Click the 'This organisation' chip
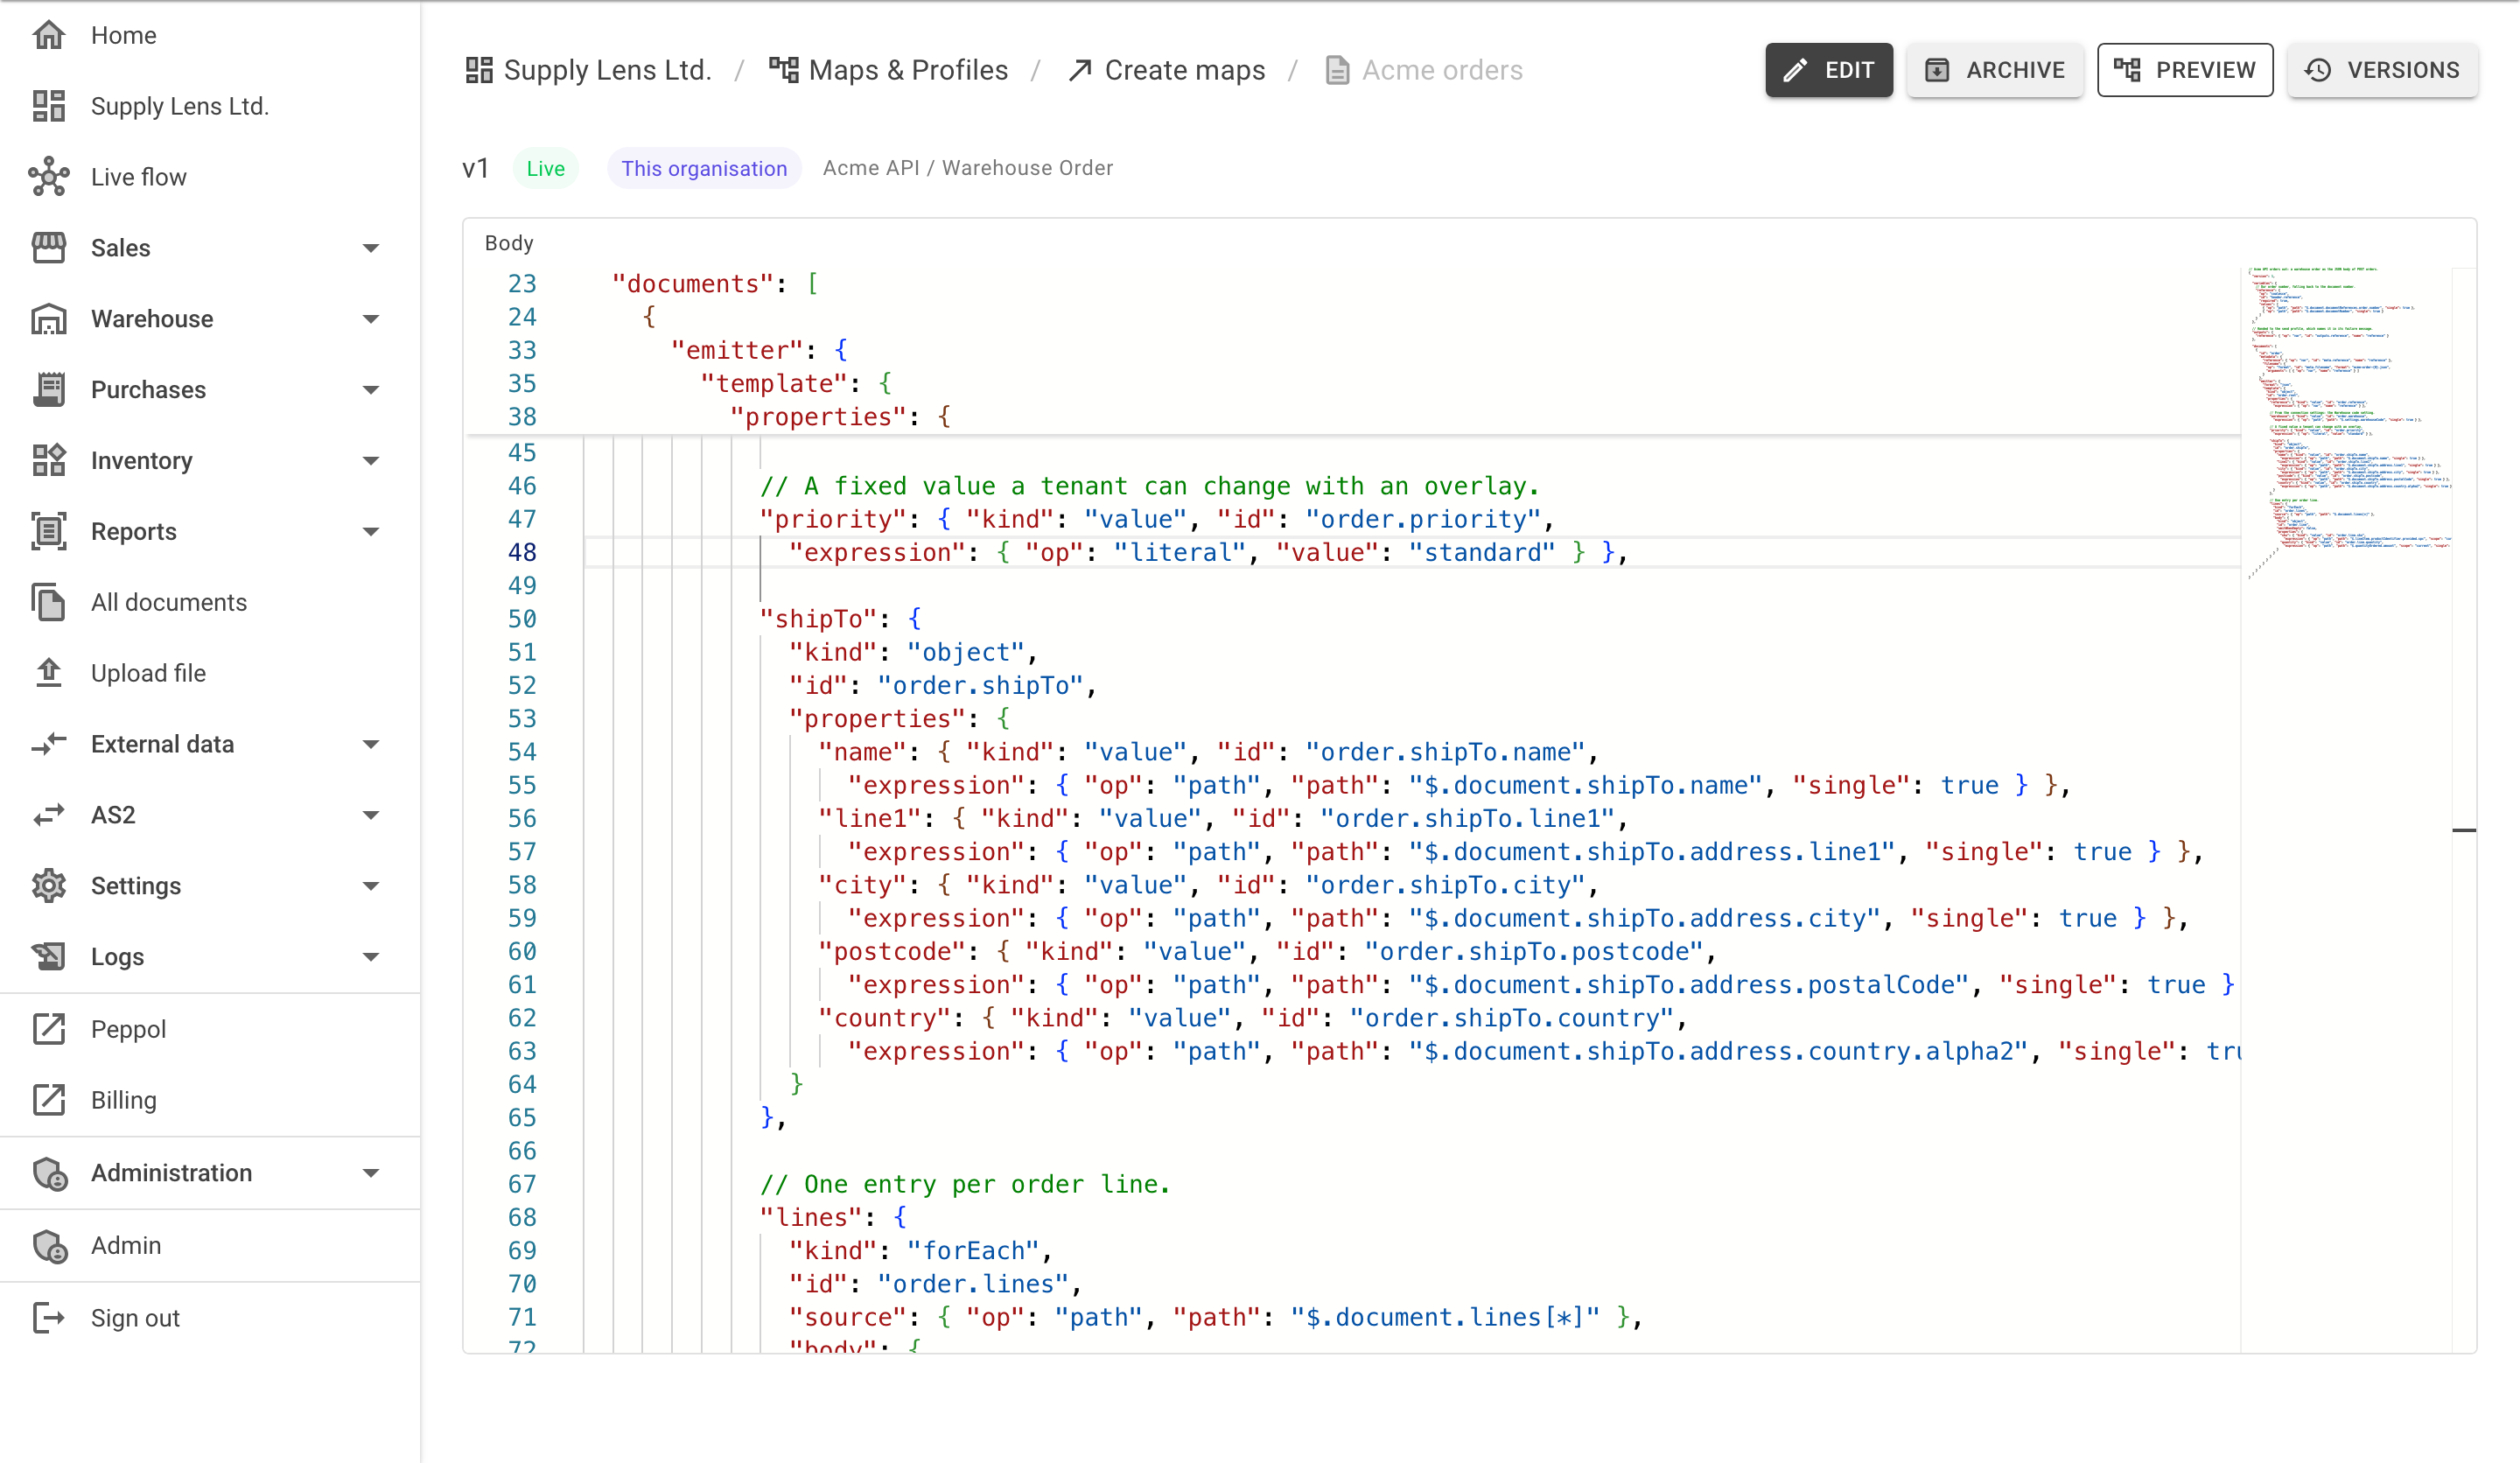Screen dimensions: 2520x1463 pos(704,168)
